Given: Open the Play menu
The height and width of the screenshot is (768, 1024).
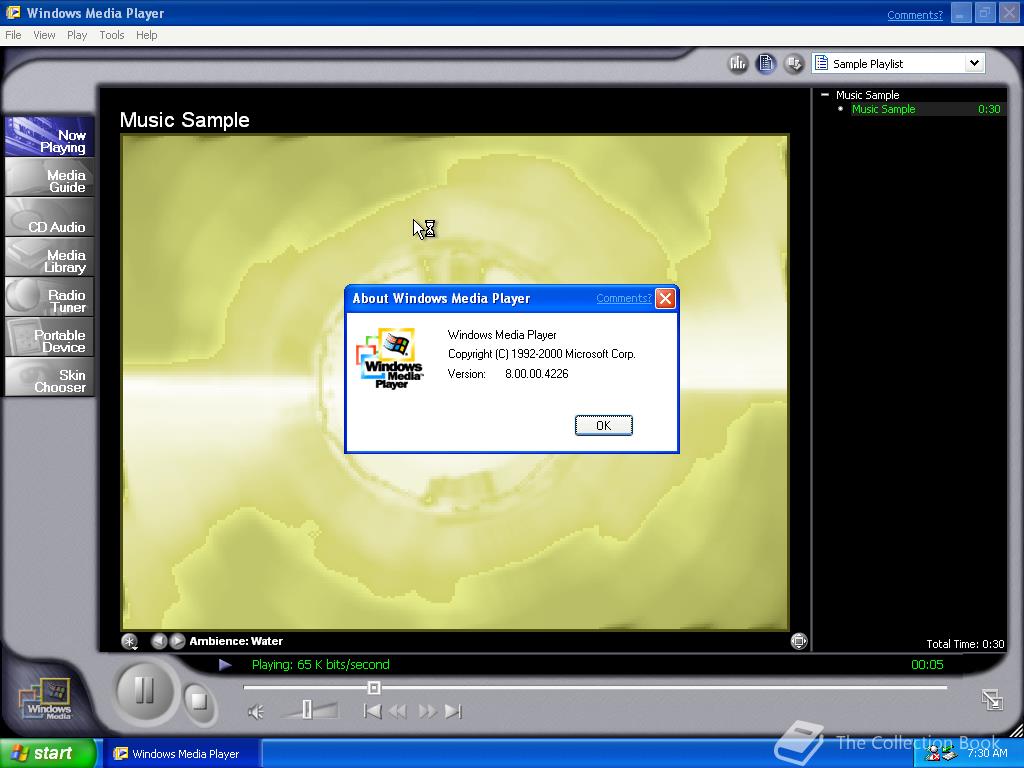Looking at the screenshot, I should [77, 35].
